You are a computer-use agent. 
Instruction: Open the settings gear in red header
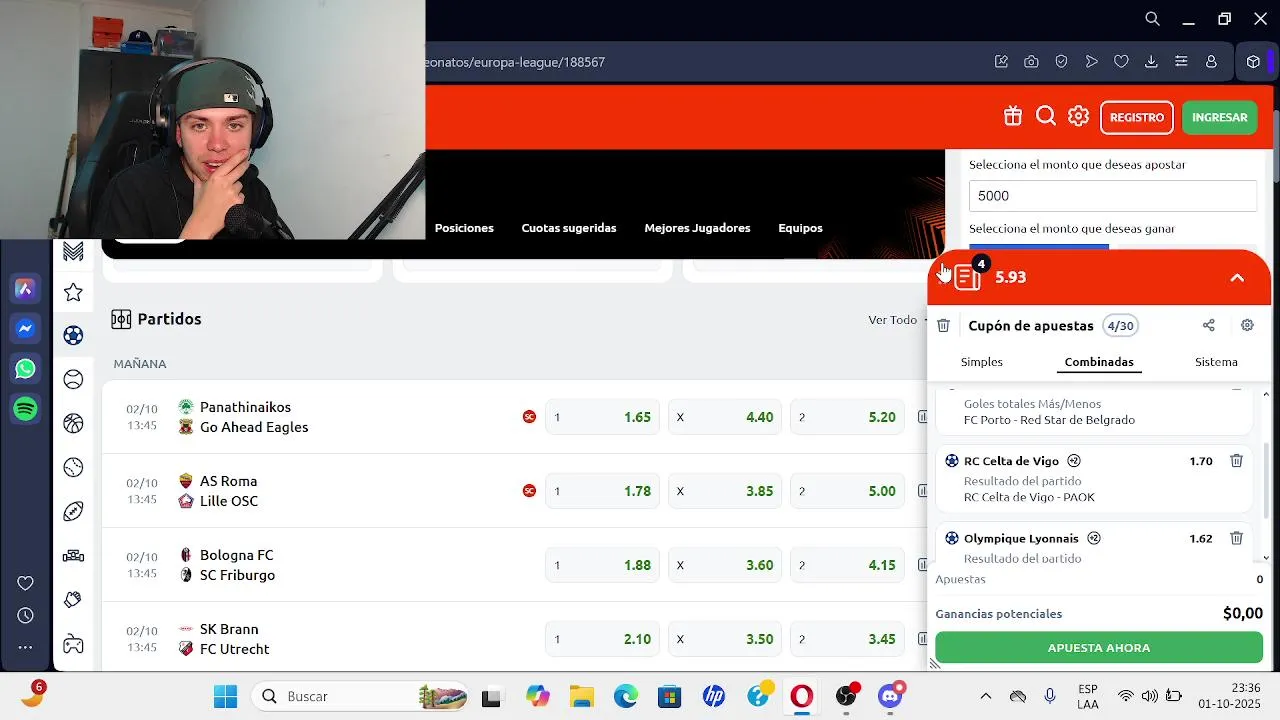(x=1078, y=116)
